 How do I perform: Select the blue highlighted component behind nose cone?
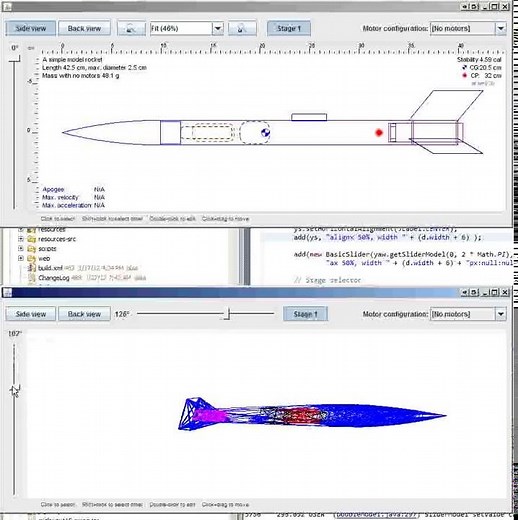[x=170, y=133]
